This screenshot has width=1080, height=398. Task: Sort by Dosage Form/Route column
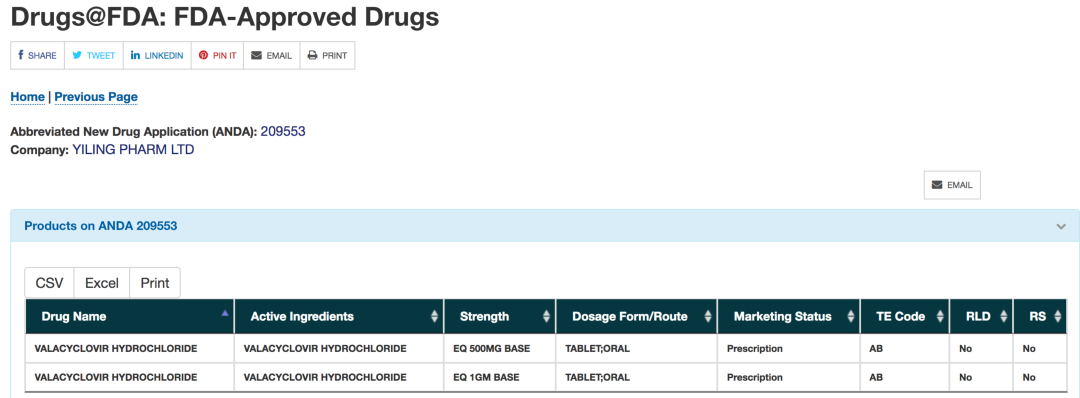[x=636, y=317]
